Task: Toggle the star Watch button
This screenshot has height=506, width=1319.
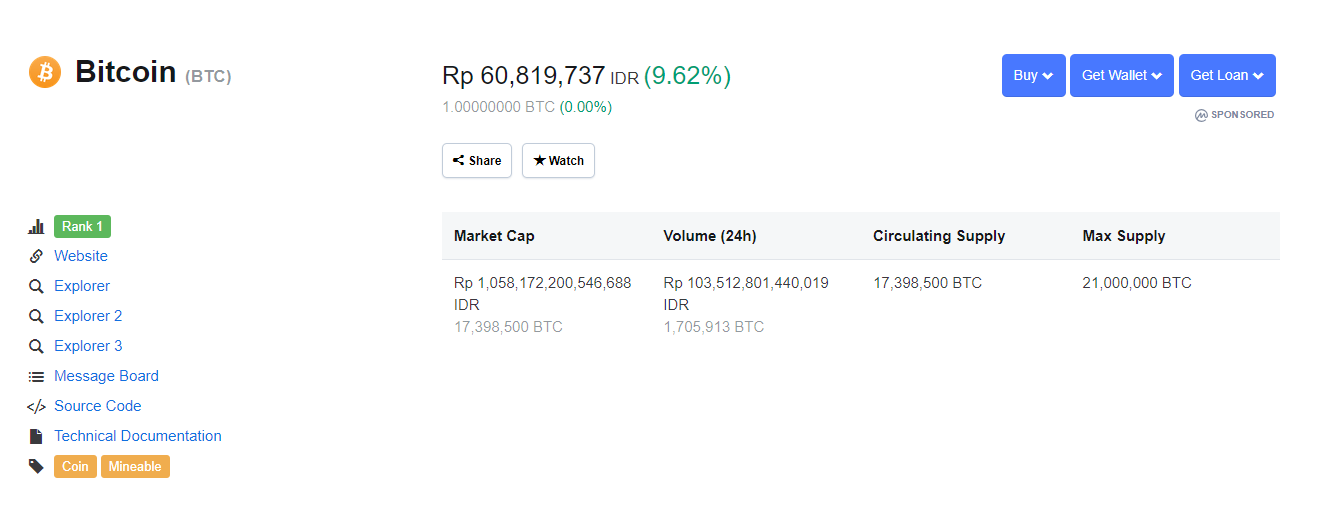Action: coord(558,161)
